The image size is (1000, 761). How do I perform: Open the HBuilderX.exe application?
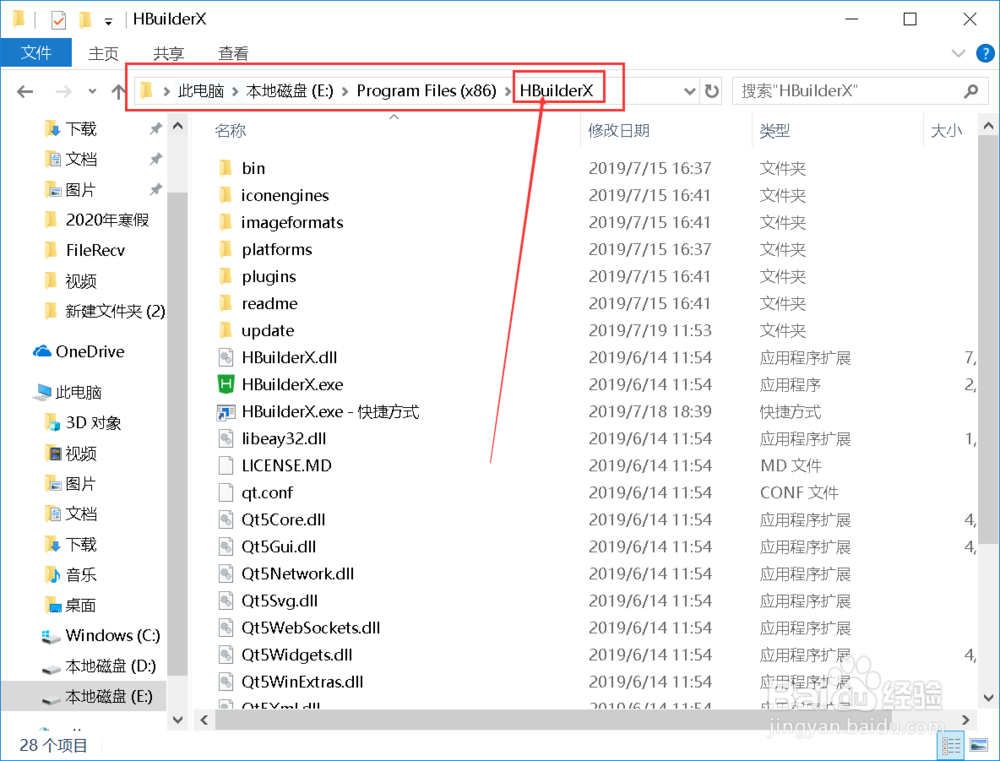coord(292,384)
